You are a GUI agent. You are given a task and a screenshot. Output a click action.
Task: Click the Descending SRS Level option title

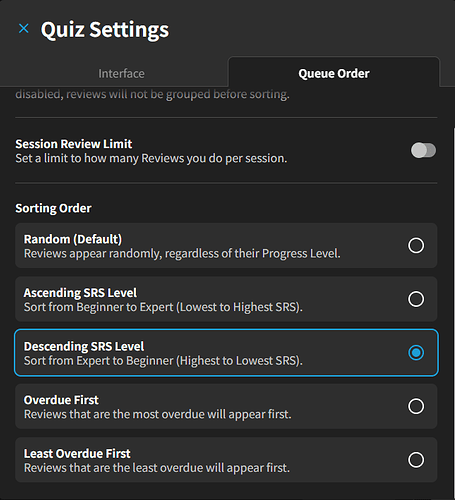84,346
